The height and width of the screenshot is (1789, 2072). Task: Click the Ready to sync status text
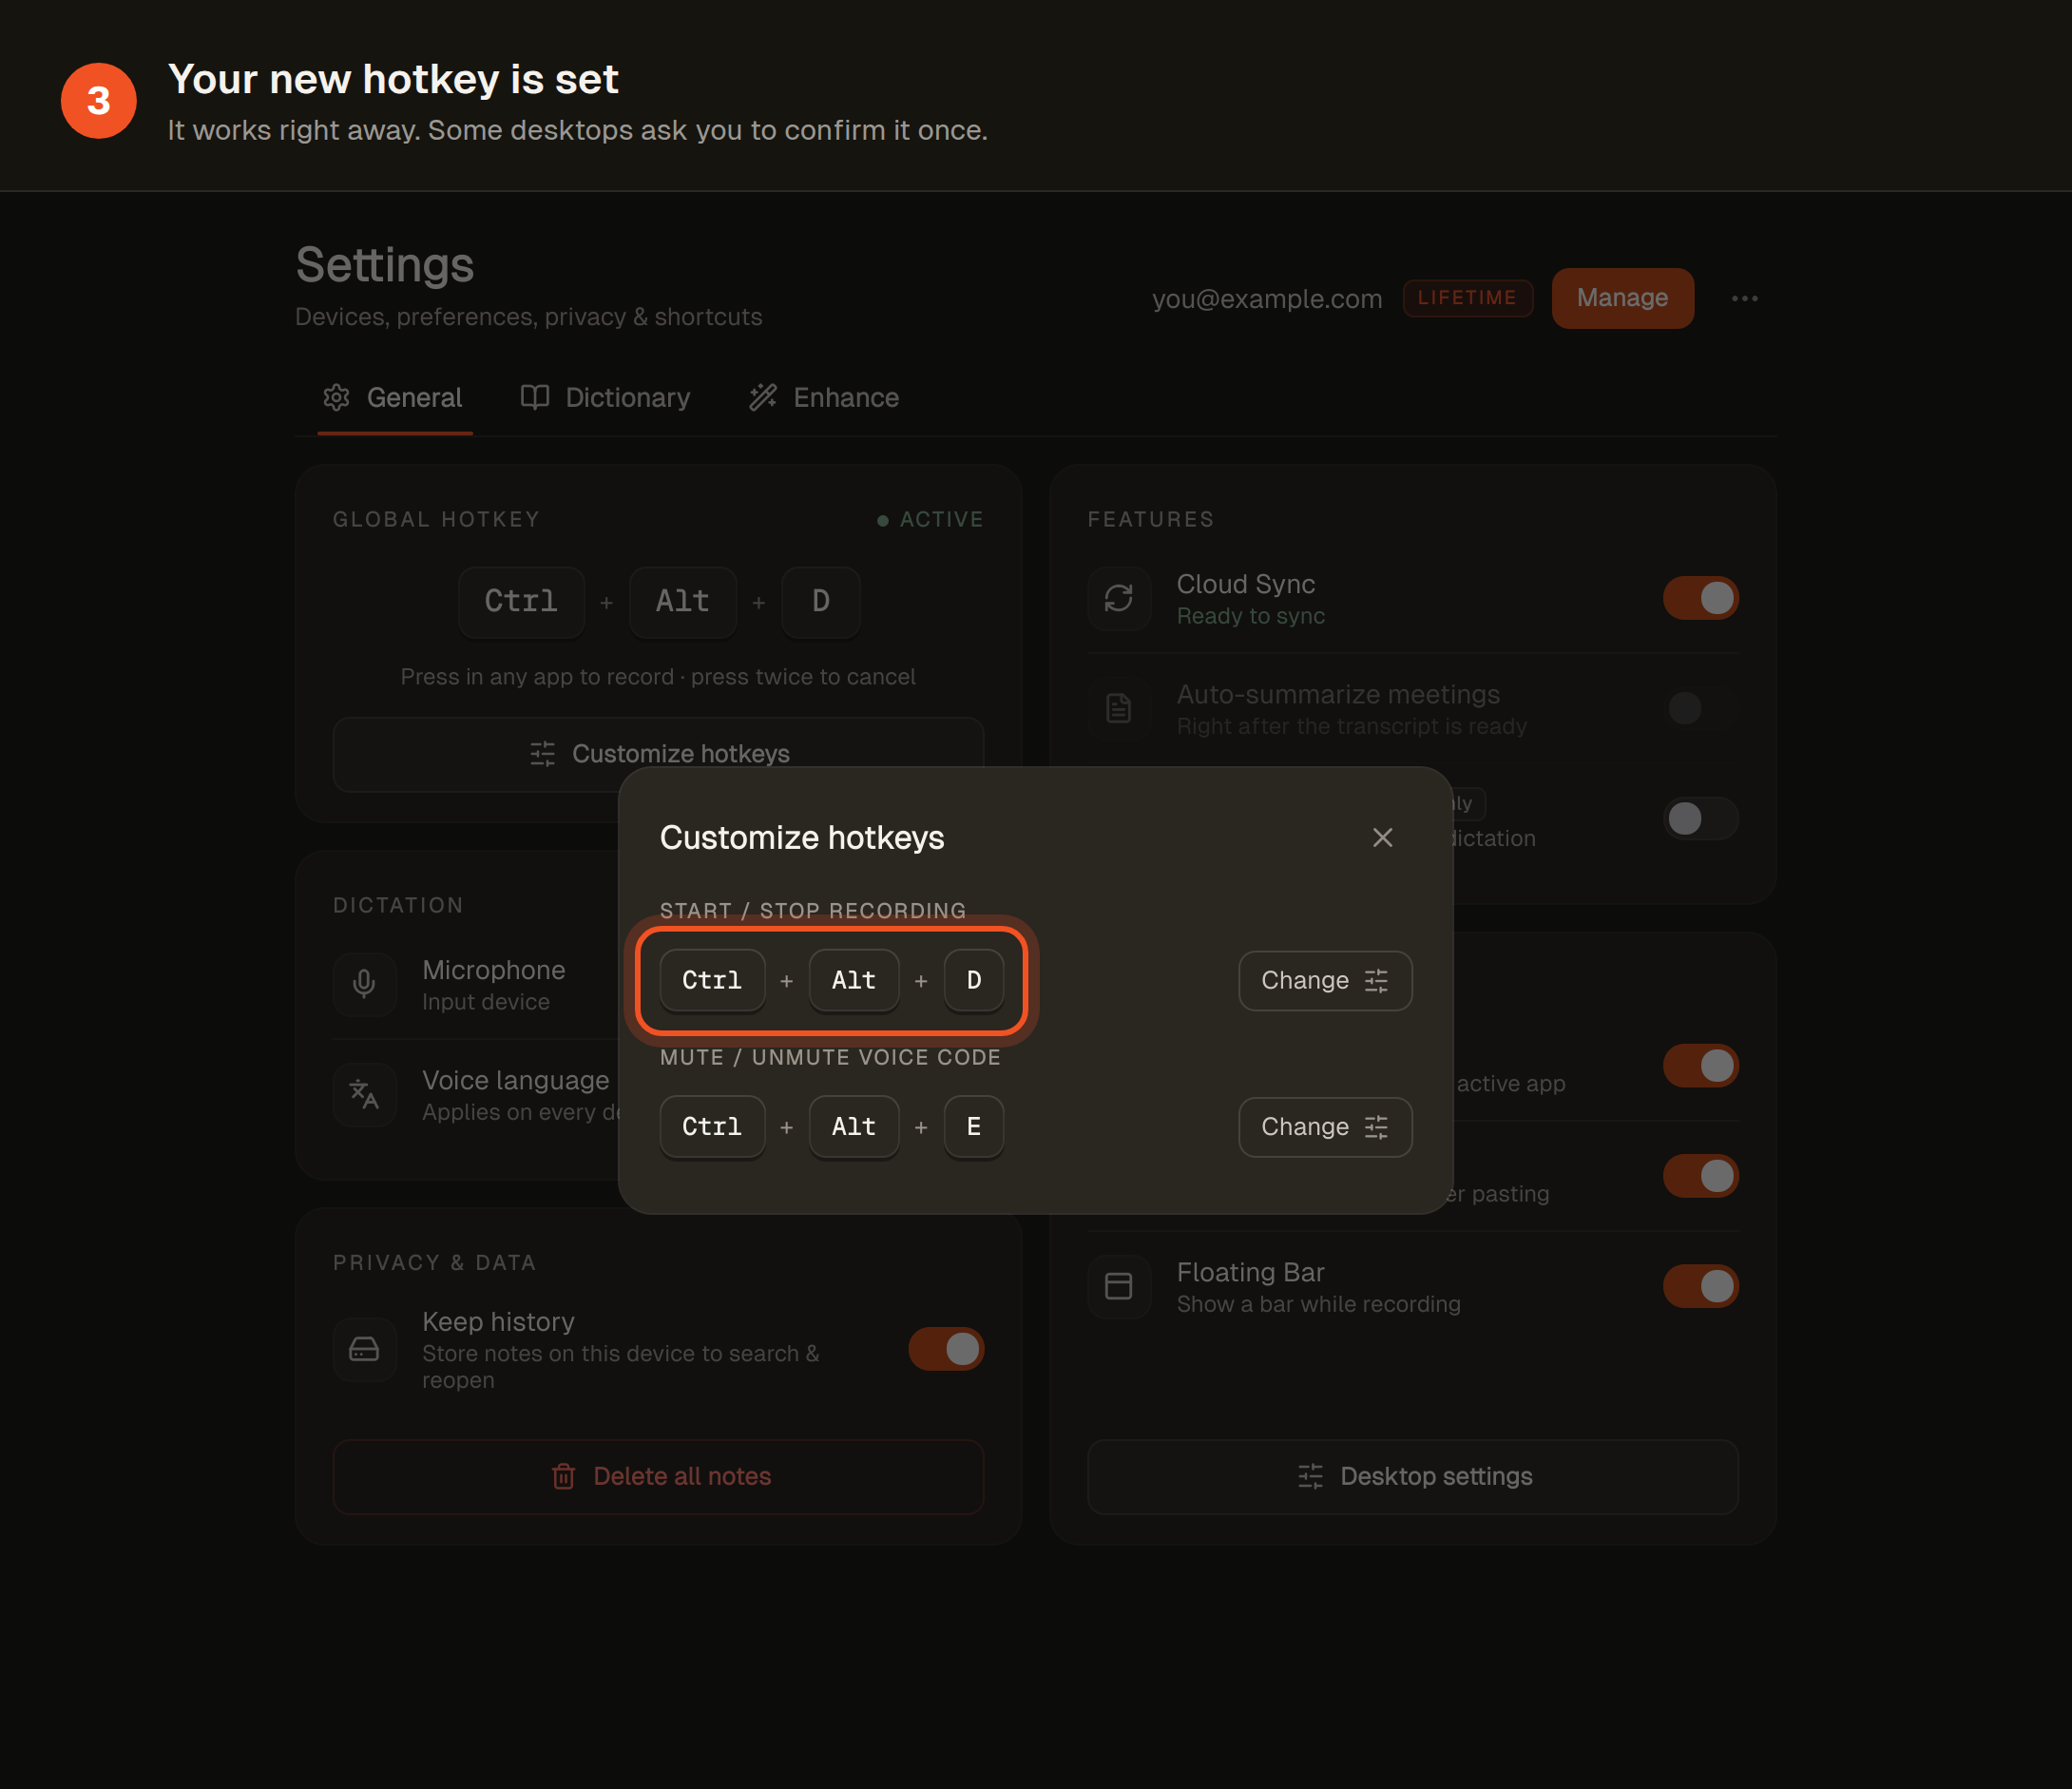tap(1250, 616)
